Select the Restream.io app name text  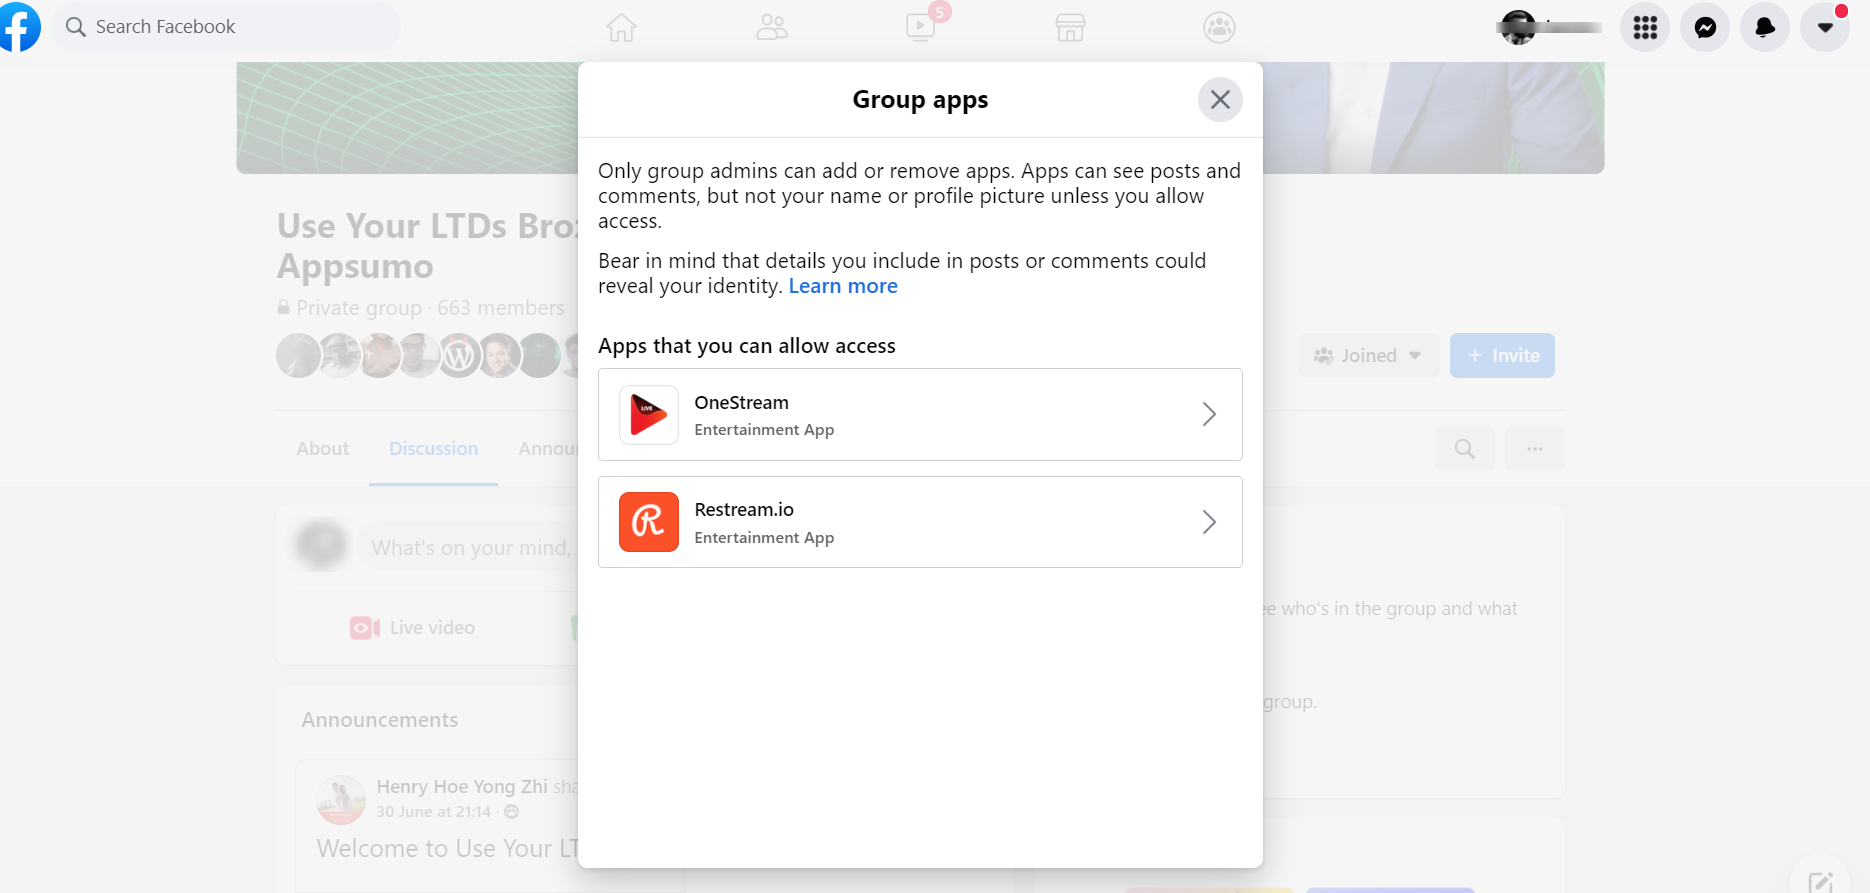coord(744,510)
